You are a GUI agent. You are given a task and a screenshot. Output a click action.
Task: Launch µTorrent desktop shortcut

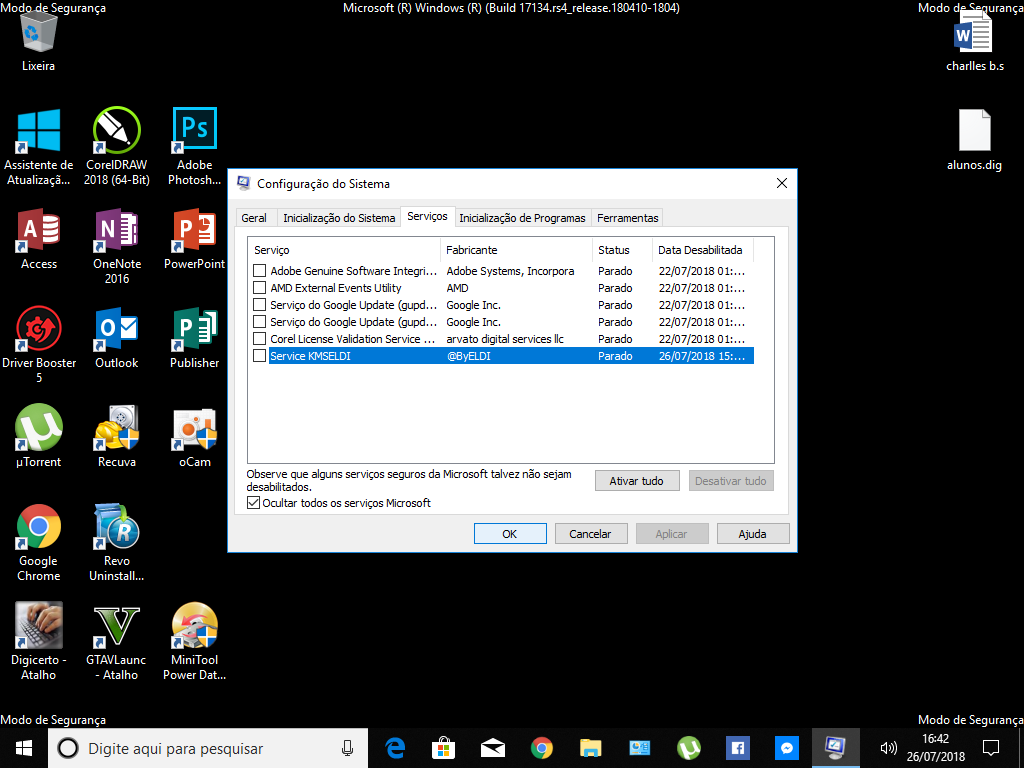39,436
